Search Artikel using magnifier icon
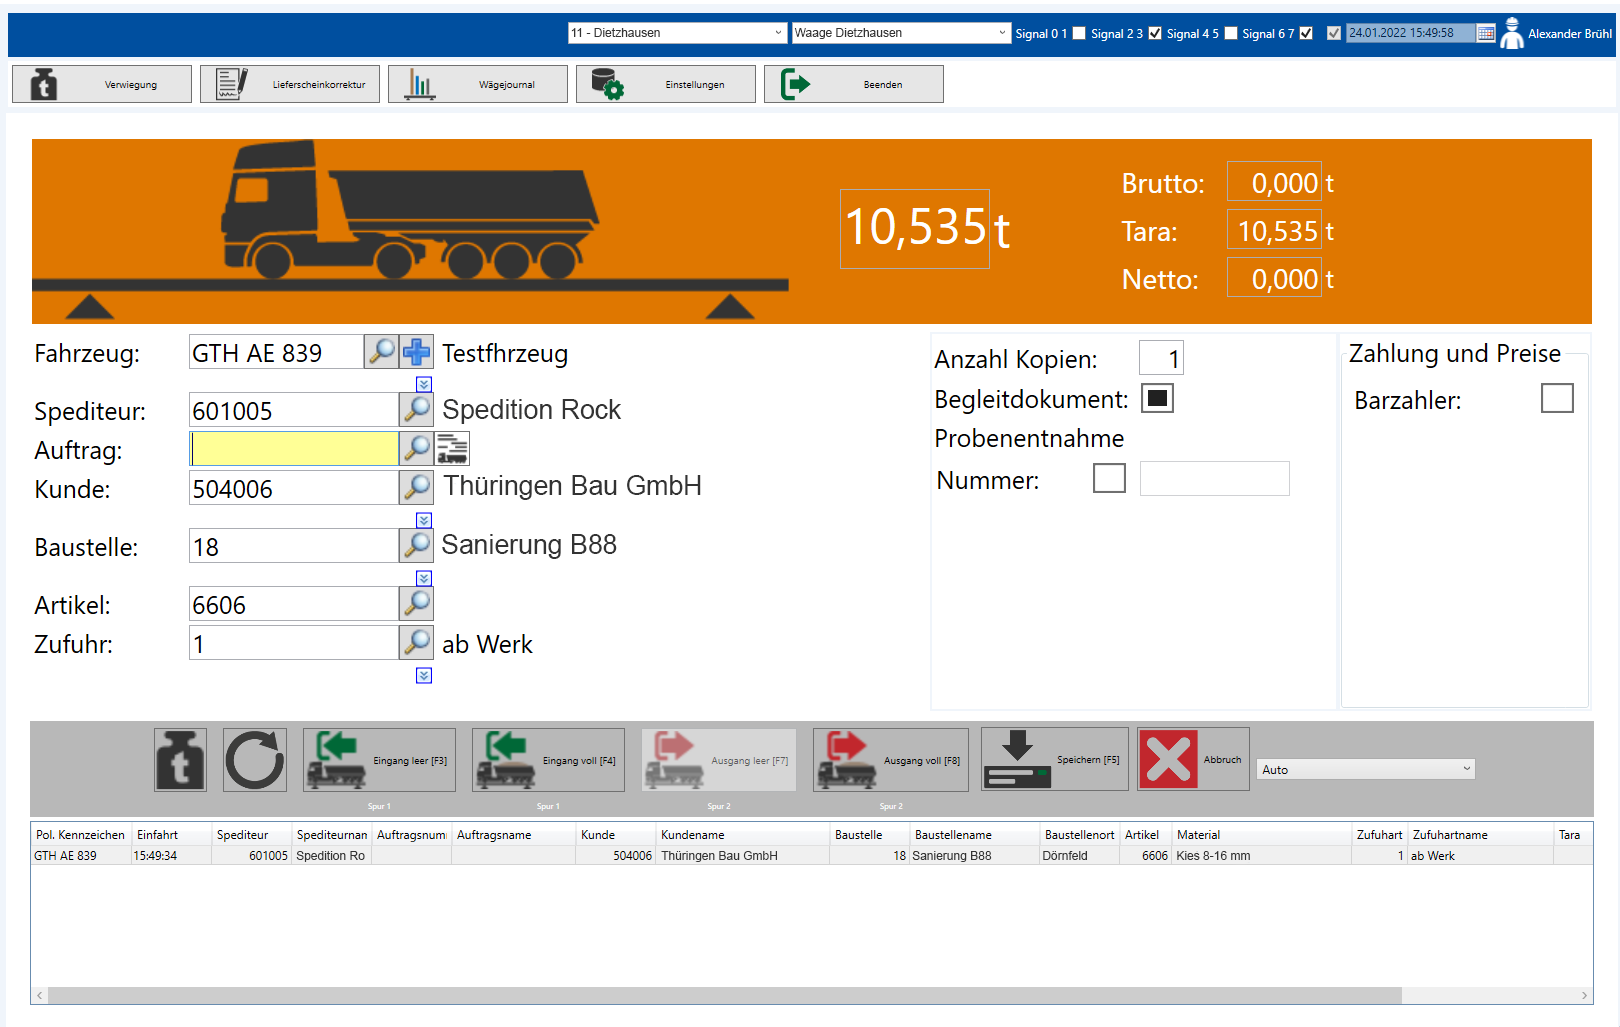 [417, 603]
